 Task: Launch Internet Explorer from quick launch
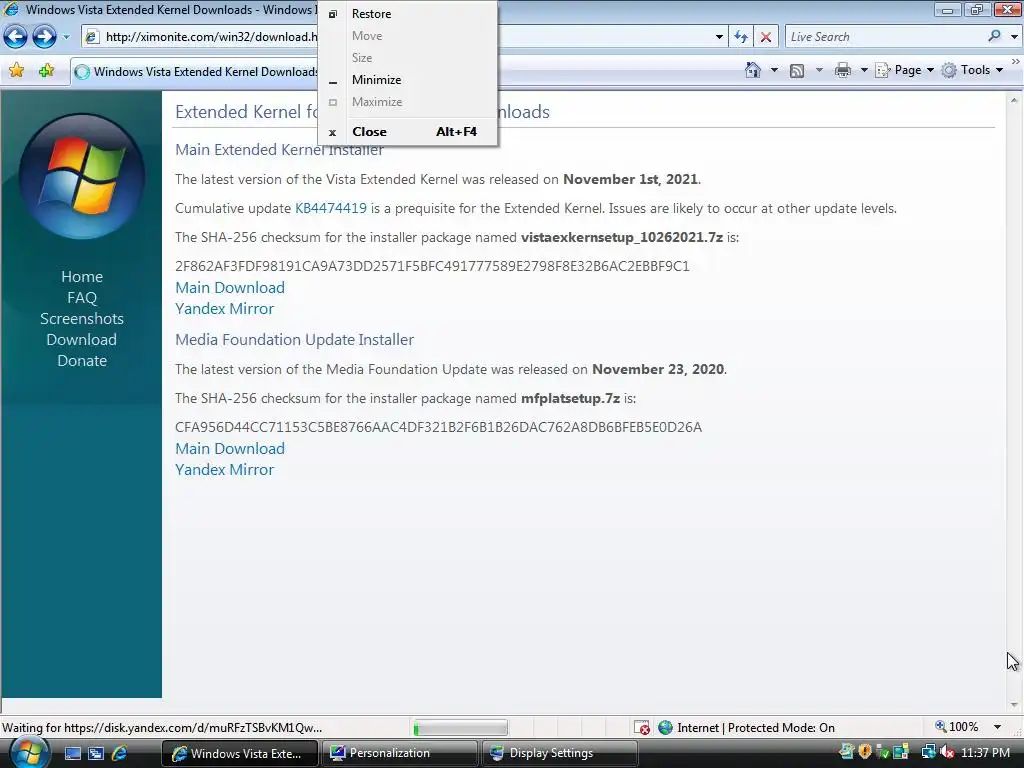120,753
